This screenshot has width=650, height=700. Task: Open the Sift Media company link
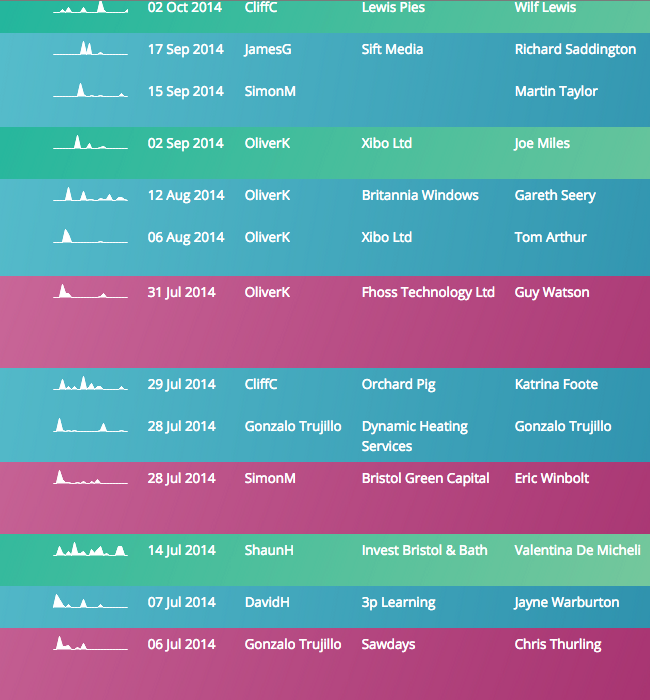click(392, 49)
